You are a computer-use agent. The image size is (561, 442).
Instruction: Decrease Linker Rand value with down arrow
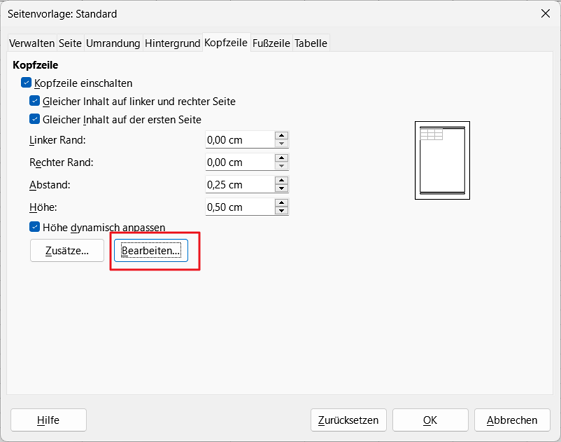click(282, 144)
